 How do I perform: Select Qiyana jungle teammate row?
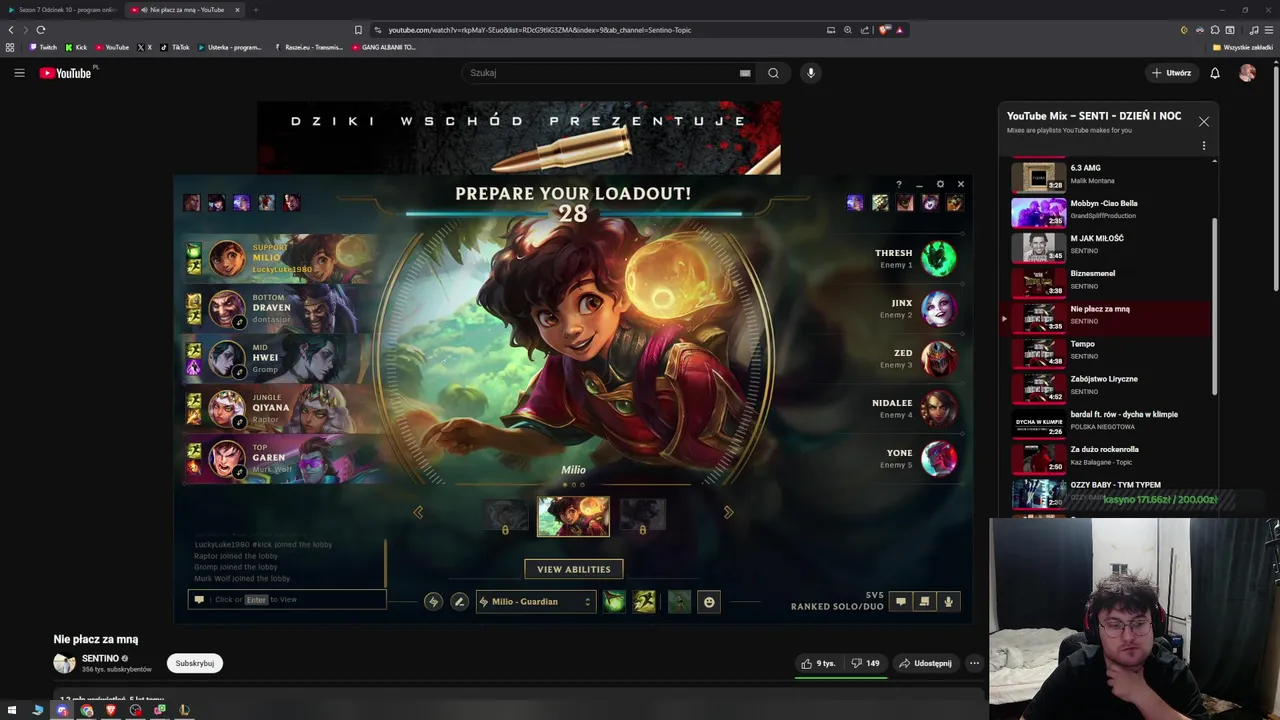point(280,409)
